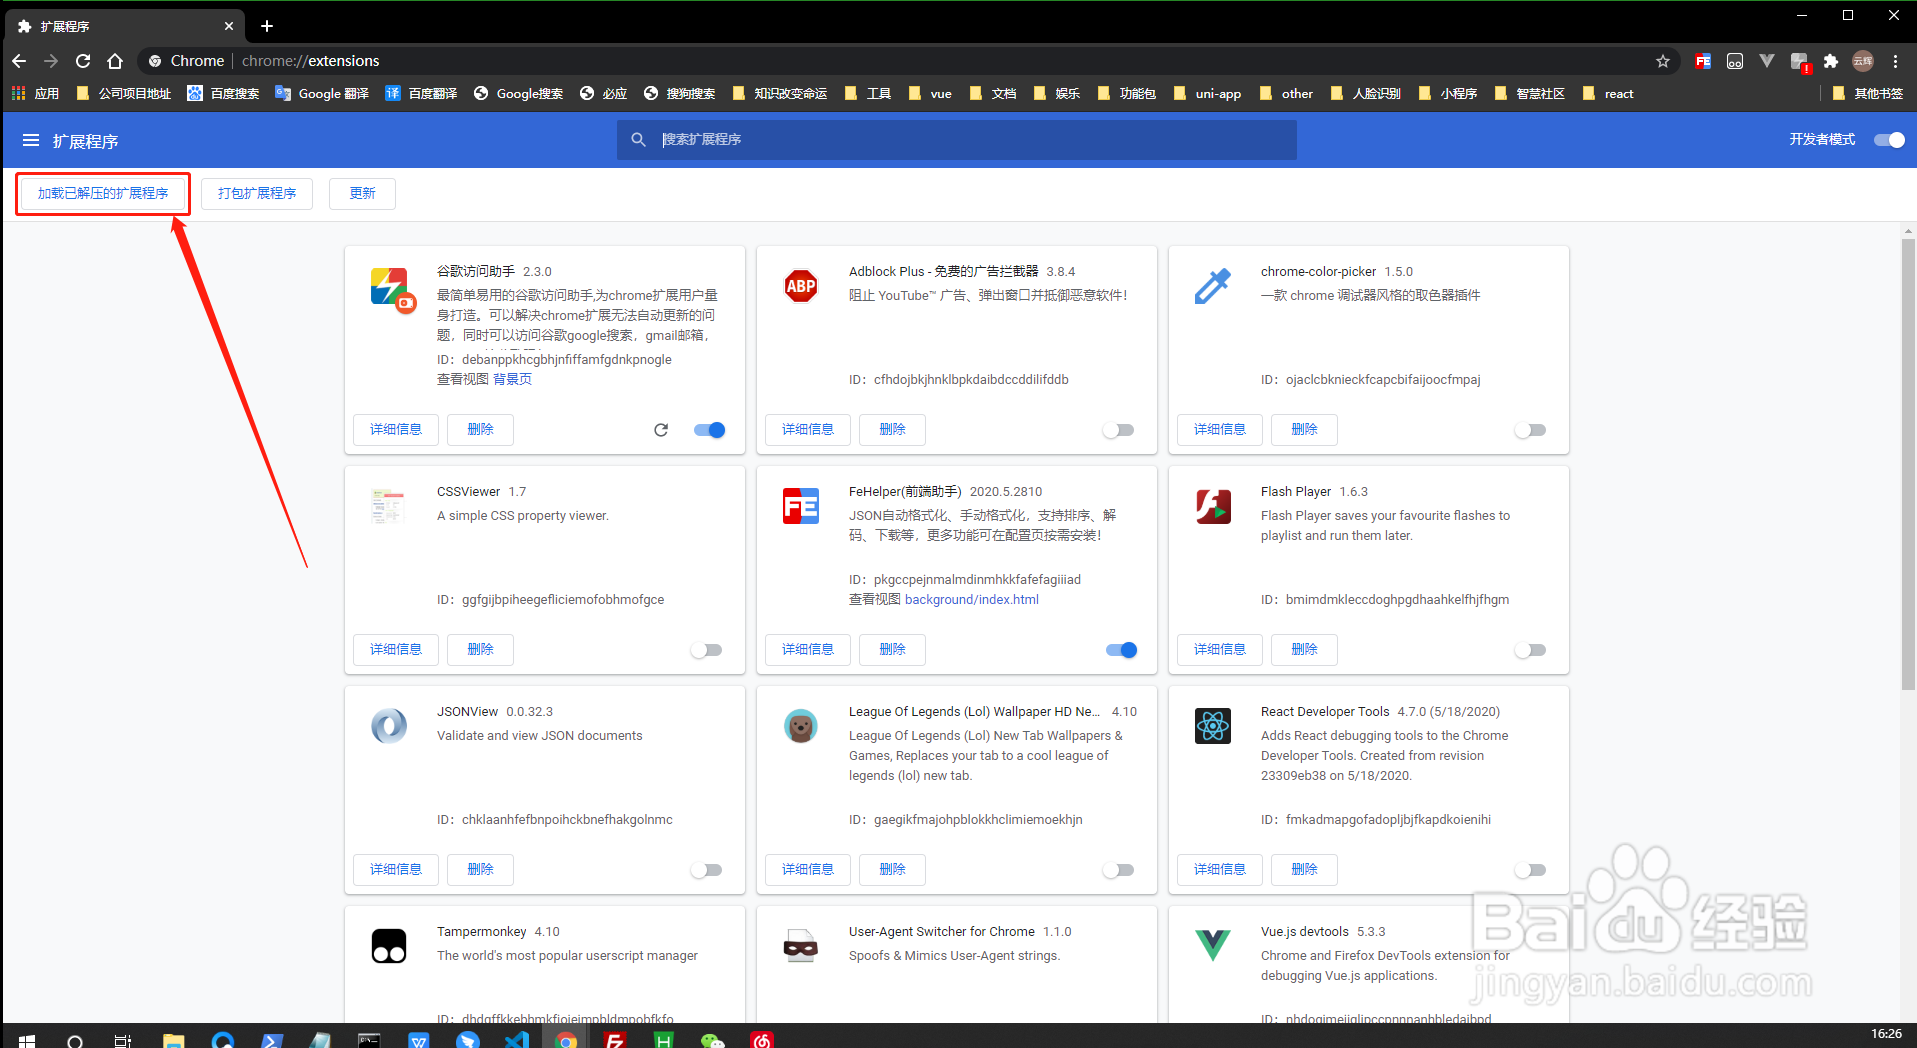This screenshot has height=1048, width=1917.
Task: Click 删除 on the CSSViewer card
Action: click(480, 650)
